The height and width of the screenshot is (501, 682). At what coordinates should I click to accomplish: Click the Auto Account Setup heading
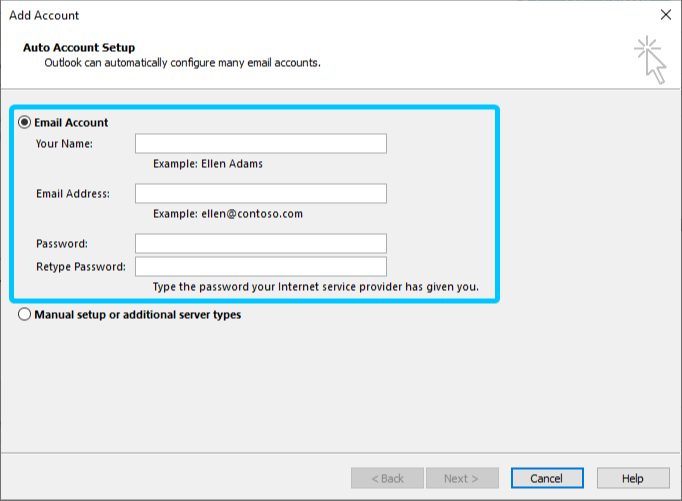coord(79,47)
